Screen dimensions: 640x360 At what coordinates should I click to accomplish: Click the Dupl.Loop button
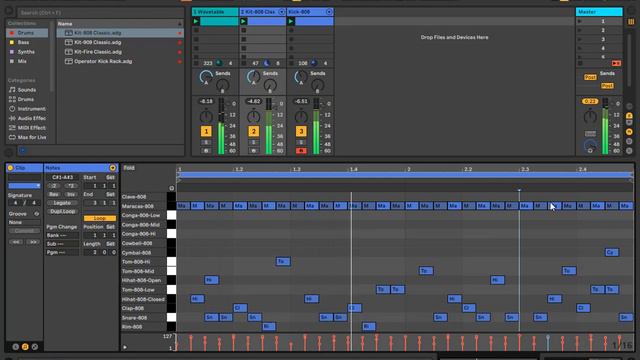pos(62,211)
